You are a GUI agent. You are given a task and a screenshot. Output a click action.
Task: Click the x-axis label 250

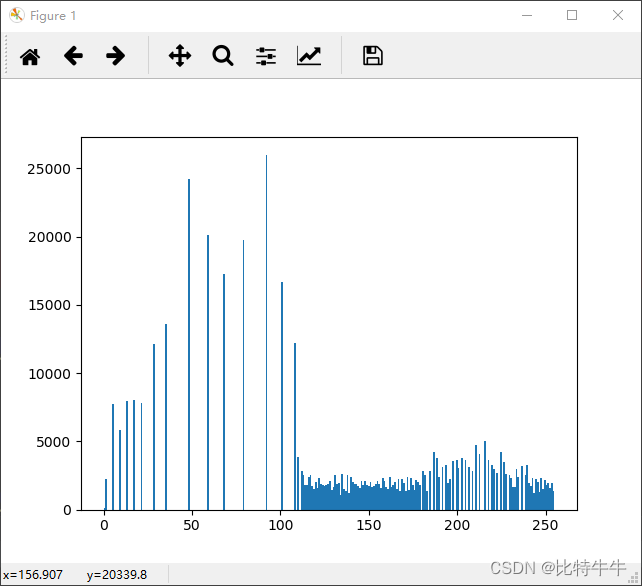pyautogui.click(x=545, y=525)
